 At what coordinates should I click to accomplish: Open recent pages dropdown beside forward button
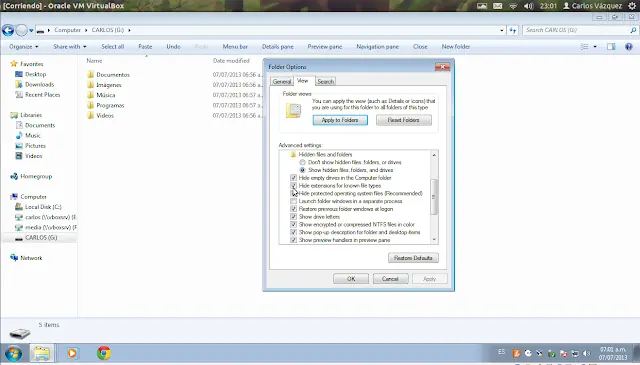(x=31, y=30)
